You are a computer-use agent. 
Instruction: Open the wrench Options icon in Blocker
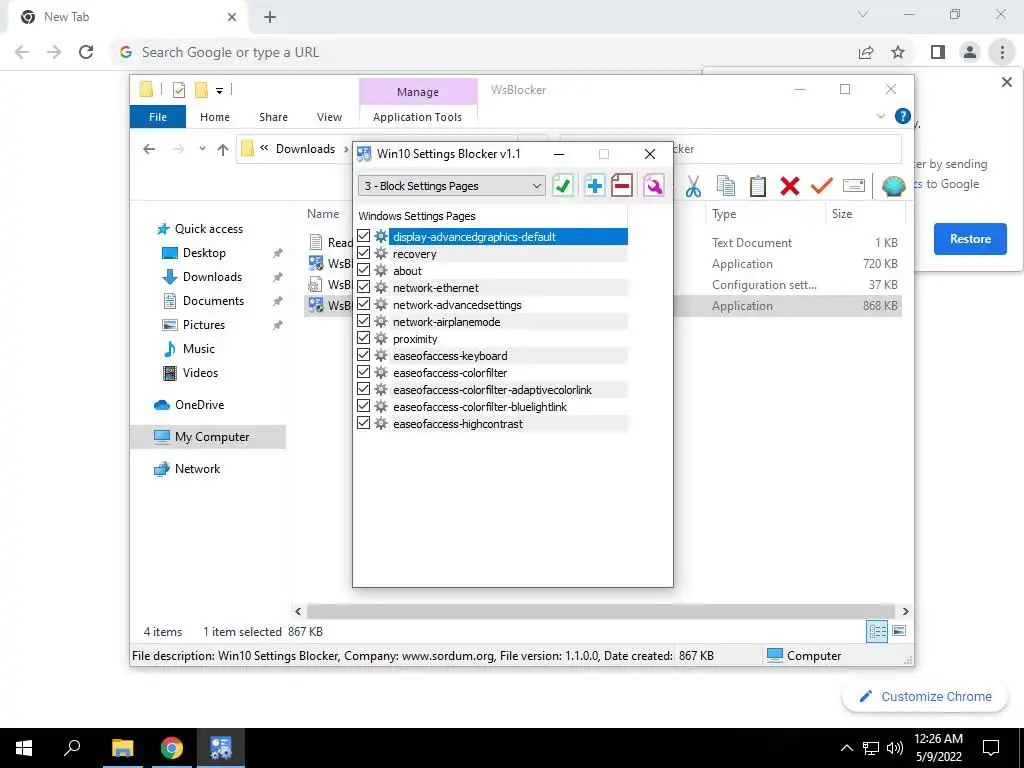coord(653,186)
